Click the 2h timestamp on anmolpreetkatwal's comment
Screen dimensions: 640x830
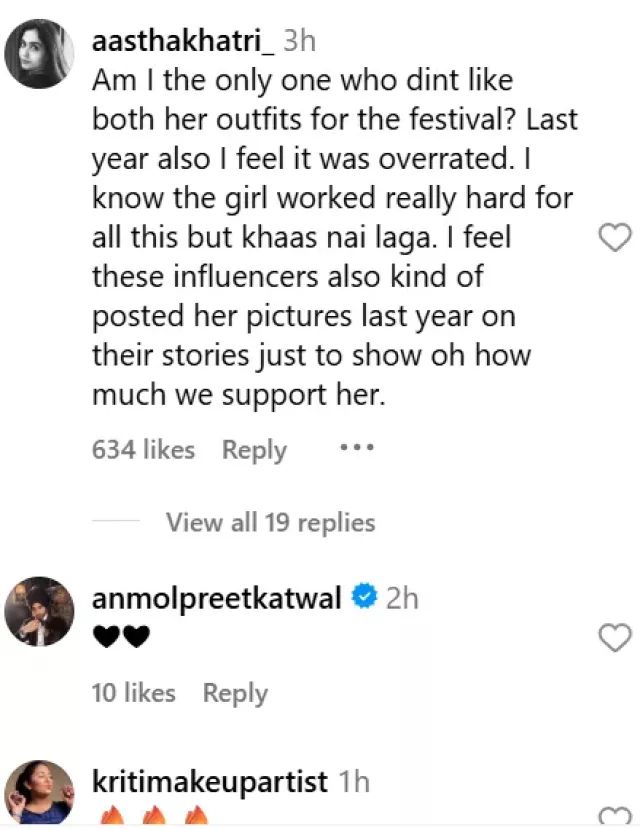click(x=401, y=598)
